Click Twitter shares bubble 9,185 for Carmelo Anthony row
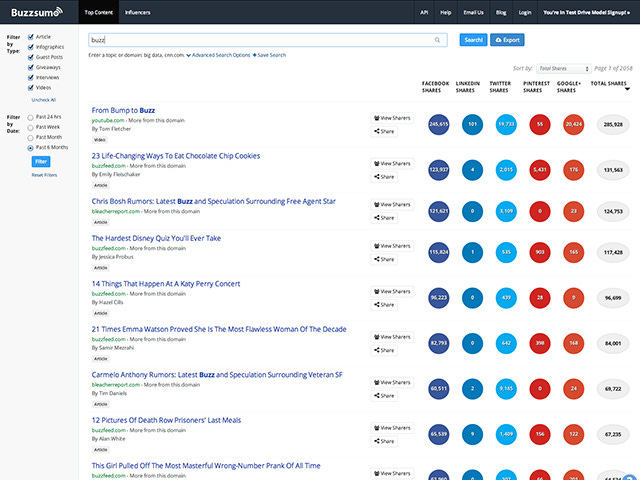The height and width of the screenshot is (480, 640). click(x=506, y=389)
